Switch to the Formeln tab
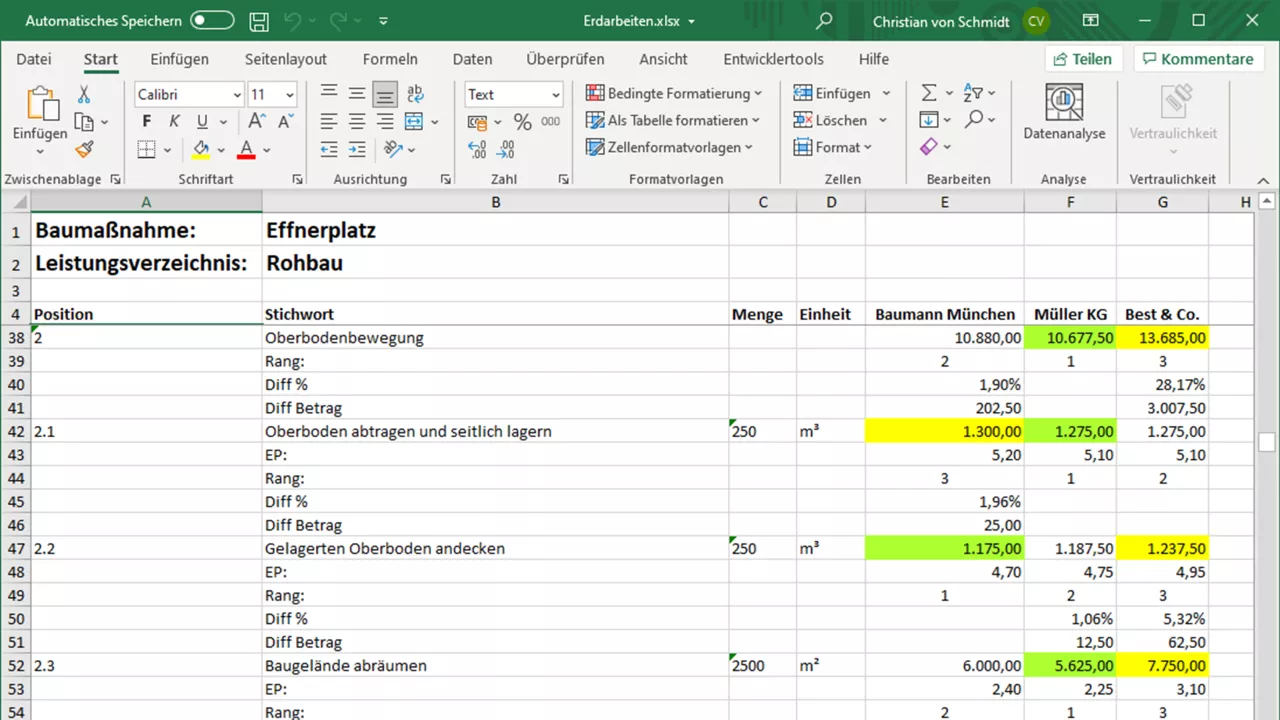Screen dimensions: 1280x720 pyautogui.click(x=390, y=59)
